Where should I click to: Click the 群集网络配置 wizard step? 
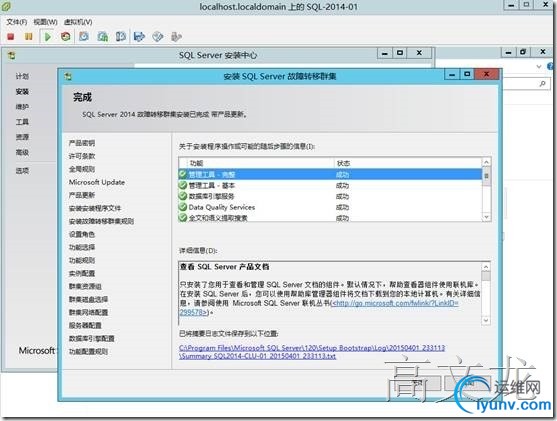tap(88, 312)
